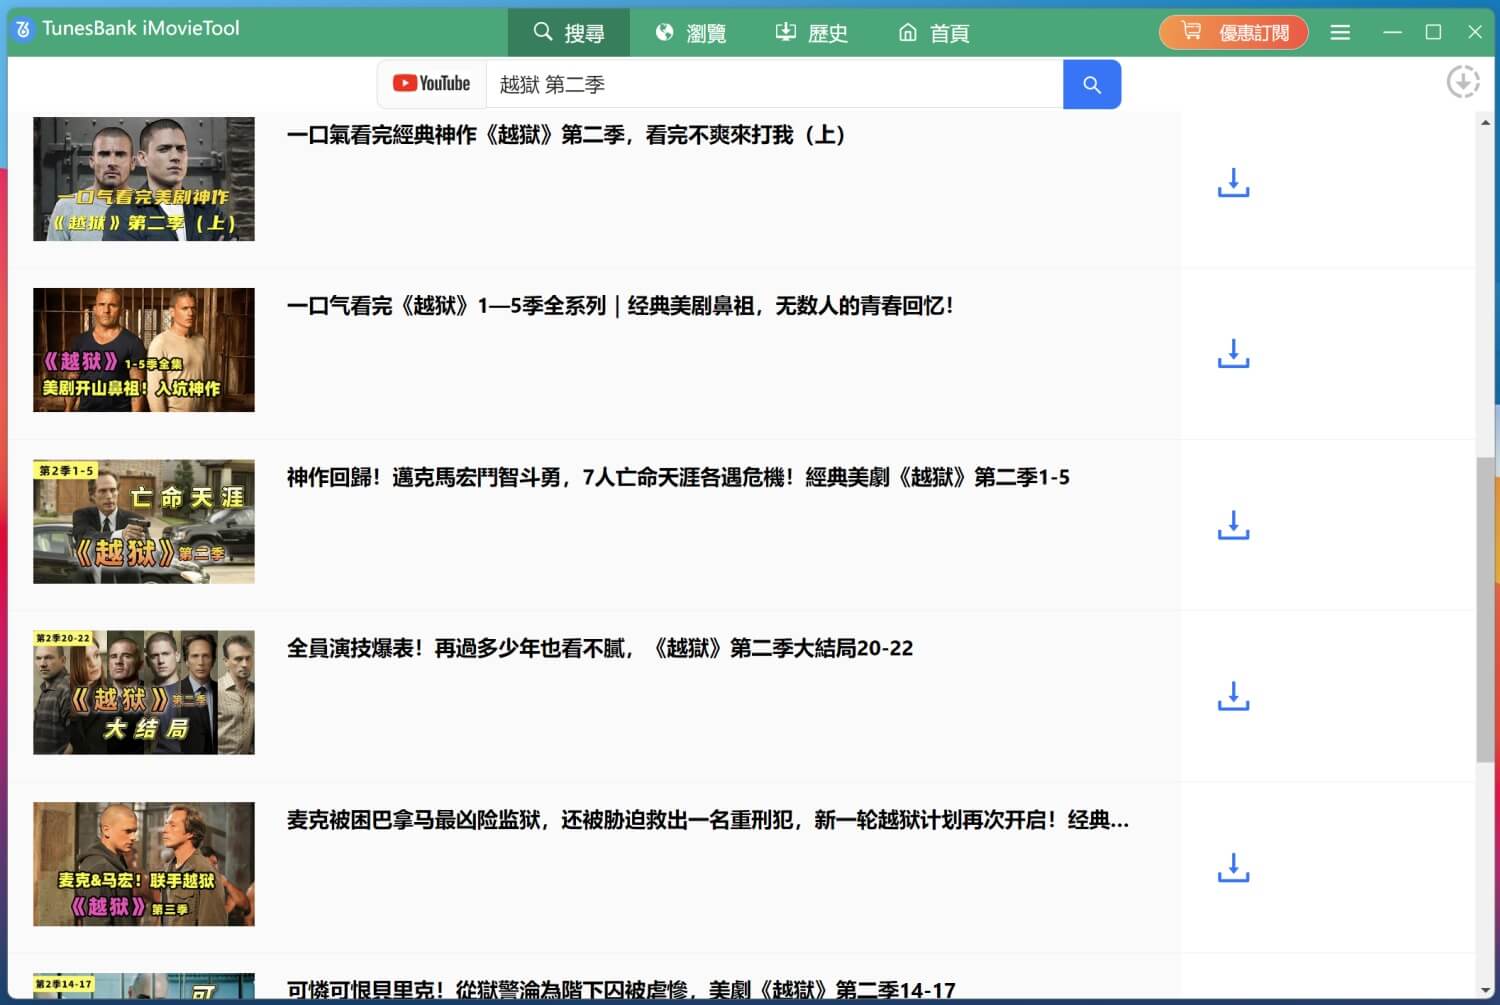Open the 神作回歸 video title link

tap(678, 477)
